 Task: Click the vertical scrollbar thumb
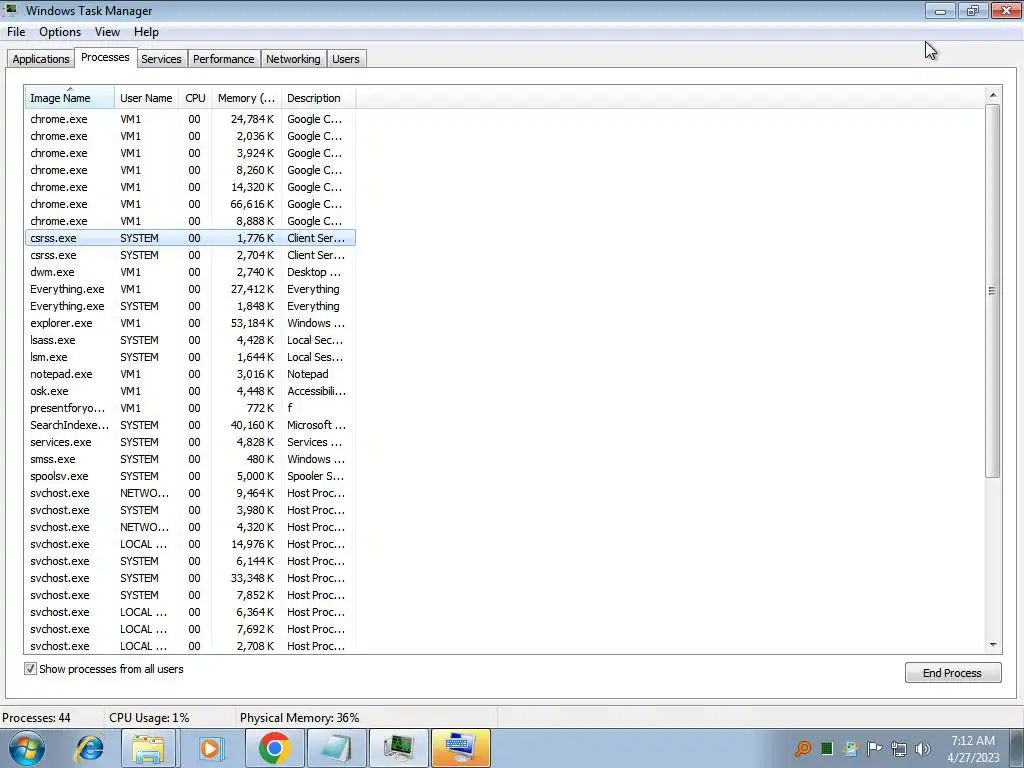993,291
